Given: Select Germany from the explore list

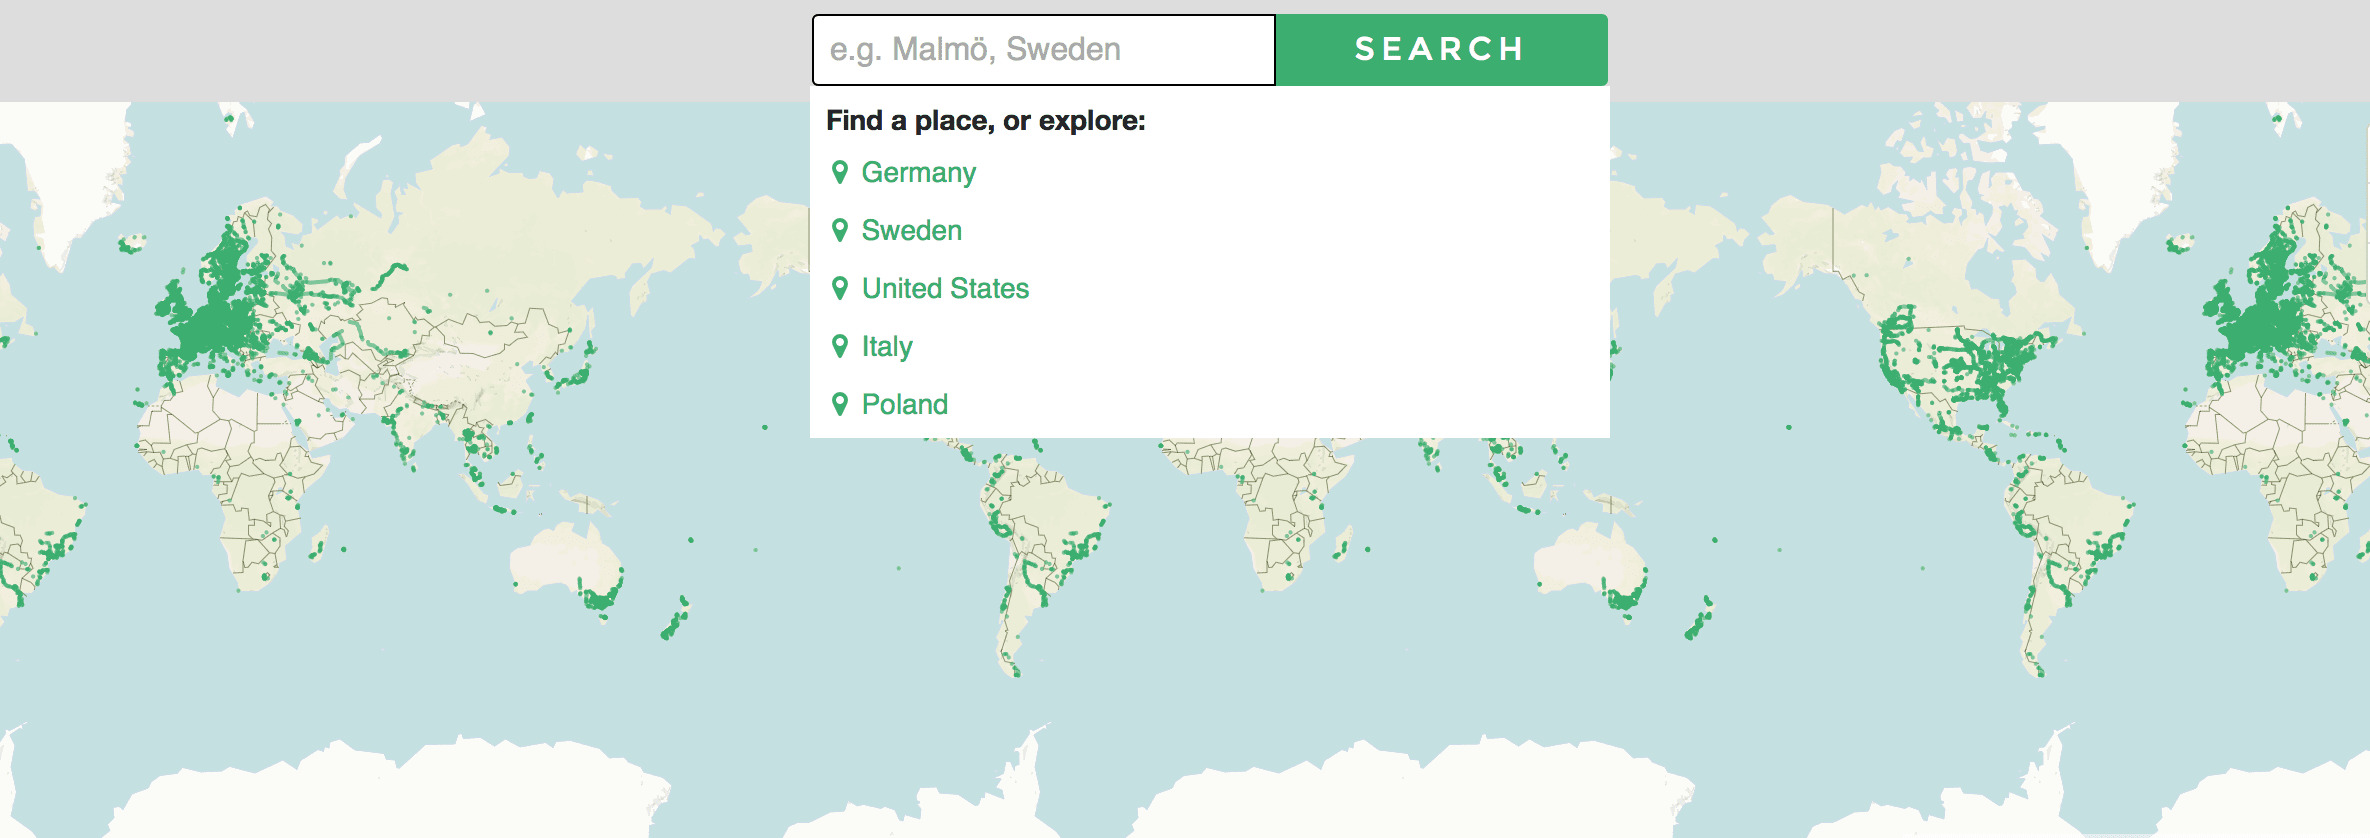Looking at the screenshot, I should point(918,172).
